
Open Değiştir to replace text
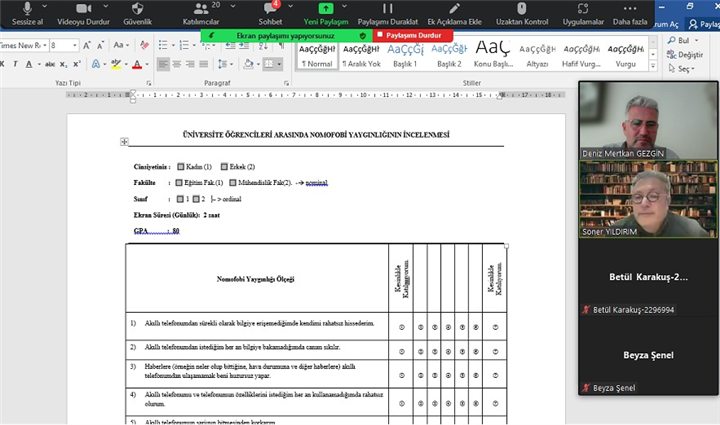tap(685, 55)
